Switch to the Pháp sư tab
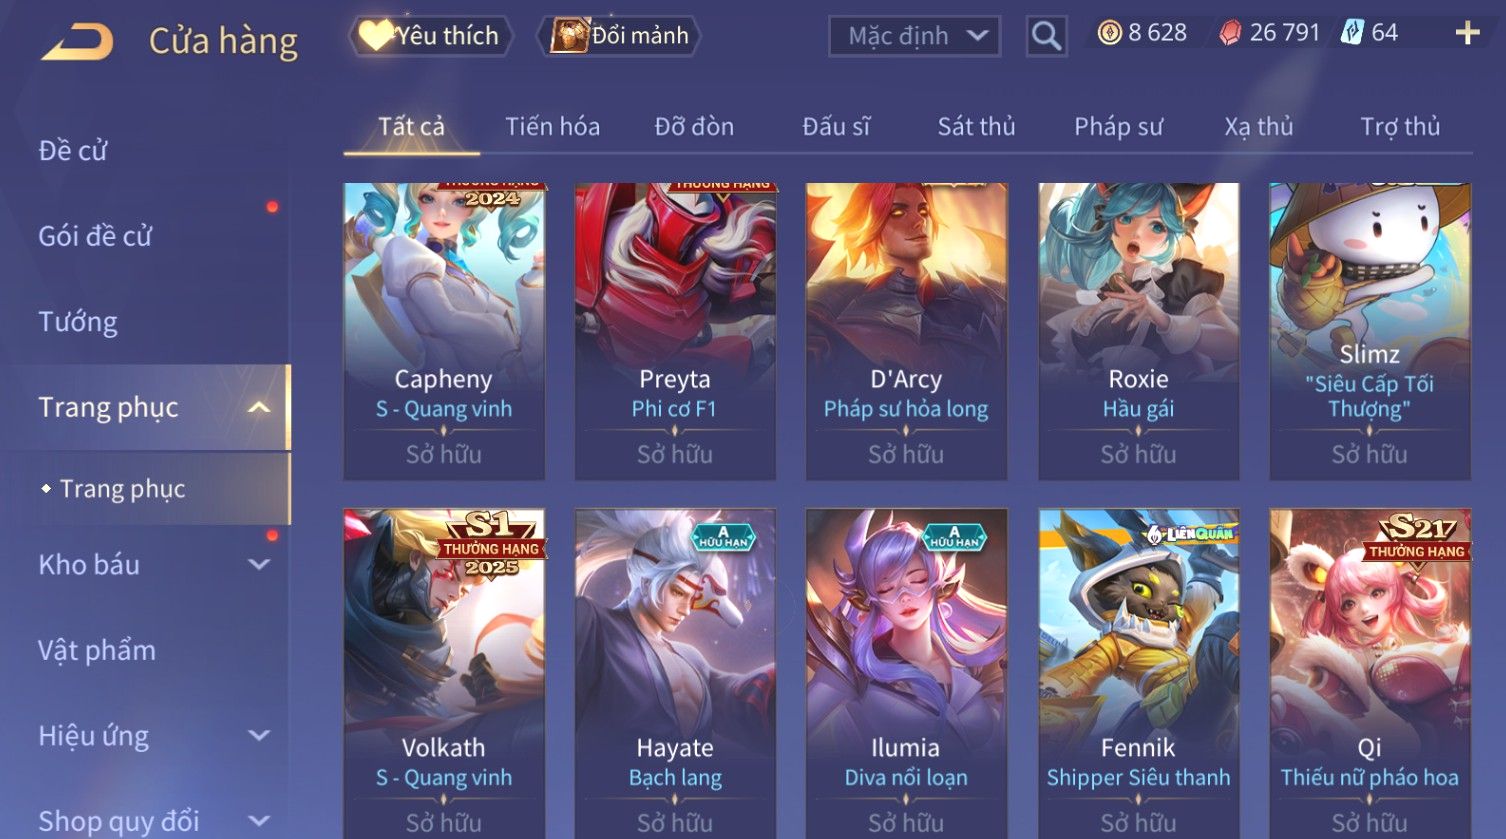Viewport: 1506px width, 839px height. pyautogui.click(x=1118, y=127)
